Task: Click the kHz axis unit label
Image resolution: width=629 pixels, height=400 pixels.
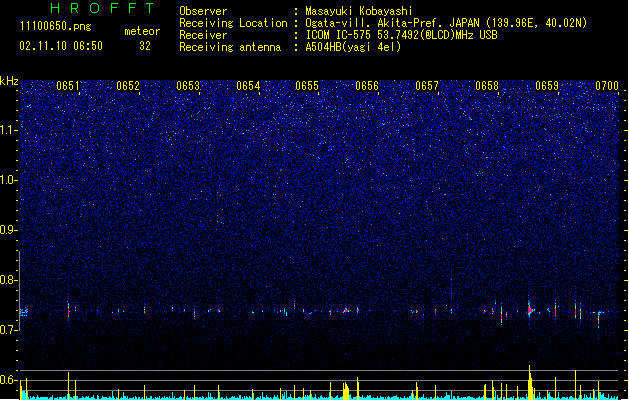Action: [9, 81]
